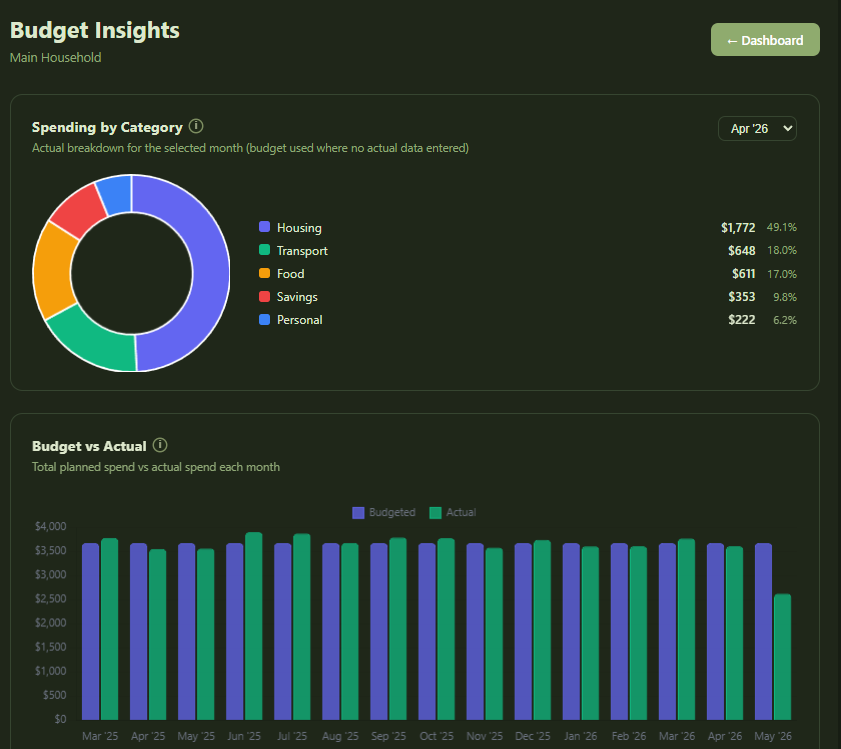Click the Mar '25 Budgeted purple bar

[91, 631]
